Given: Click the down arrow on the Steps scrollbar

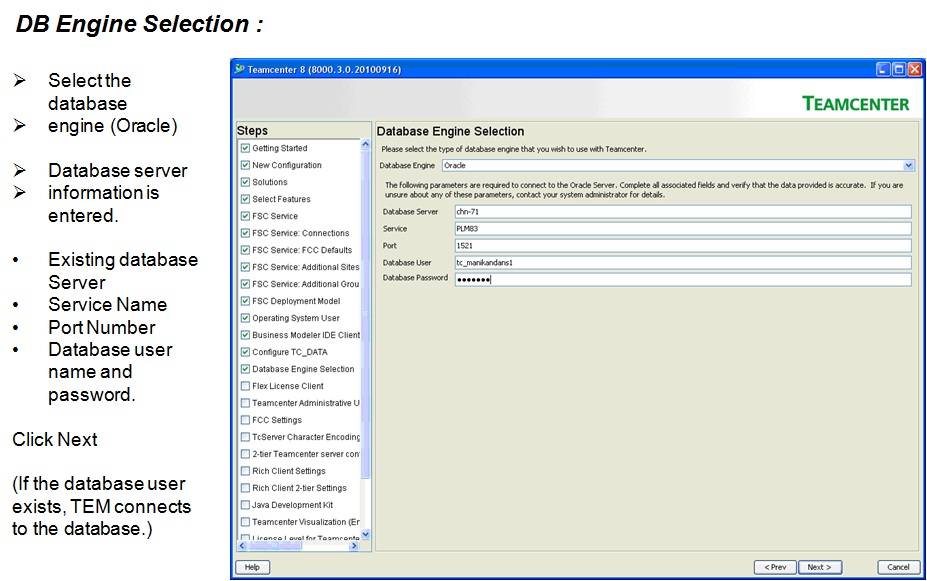Looking at the screenshot, I should pyautogui.click(x=366, y=534).
